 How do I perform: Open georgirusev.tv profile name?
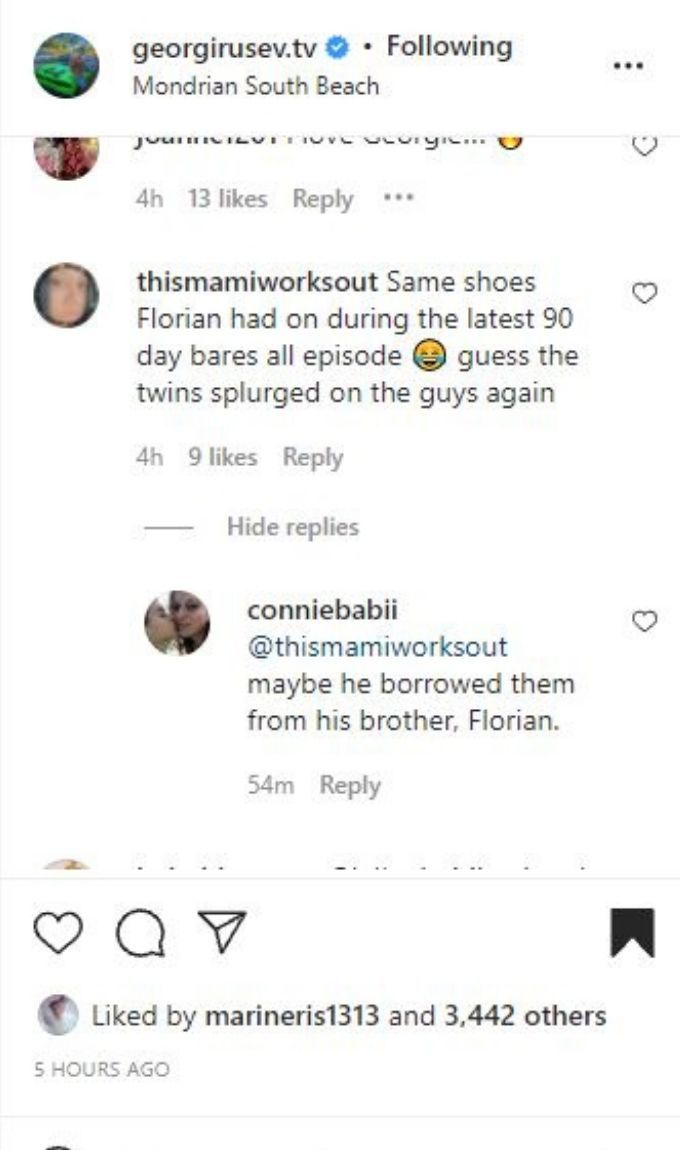pos(225,48)
